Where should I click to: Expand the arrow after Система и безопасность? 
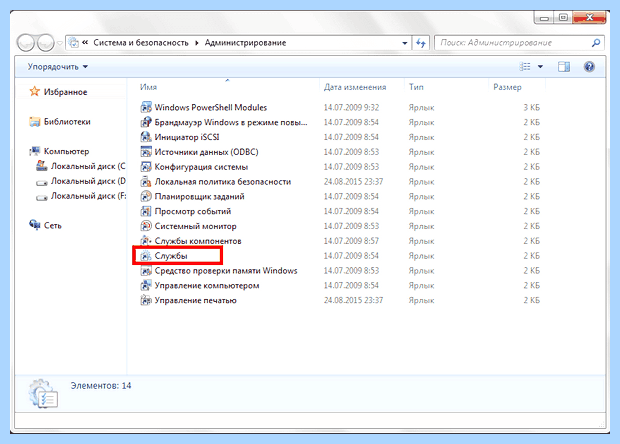(x=197, y=43)
